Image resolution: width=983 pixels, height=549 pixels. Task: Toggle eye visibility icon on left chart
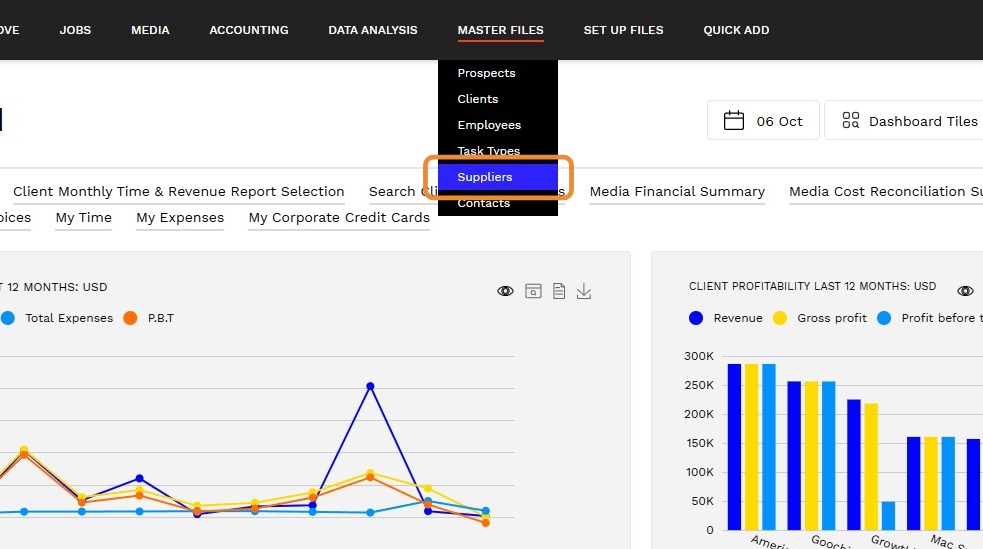505,291
